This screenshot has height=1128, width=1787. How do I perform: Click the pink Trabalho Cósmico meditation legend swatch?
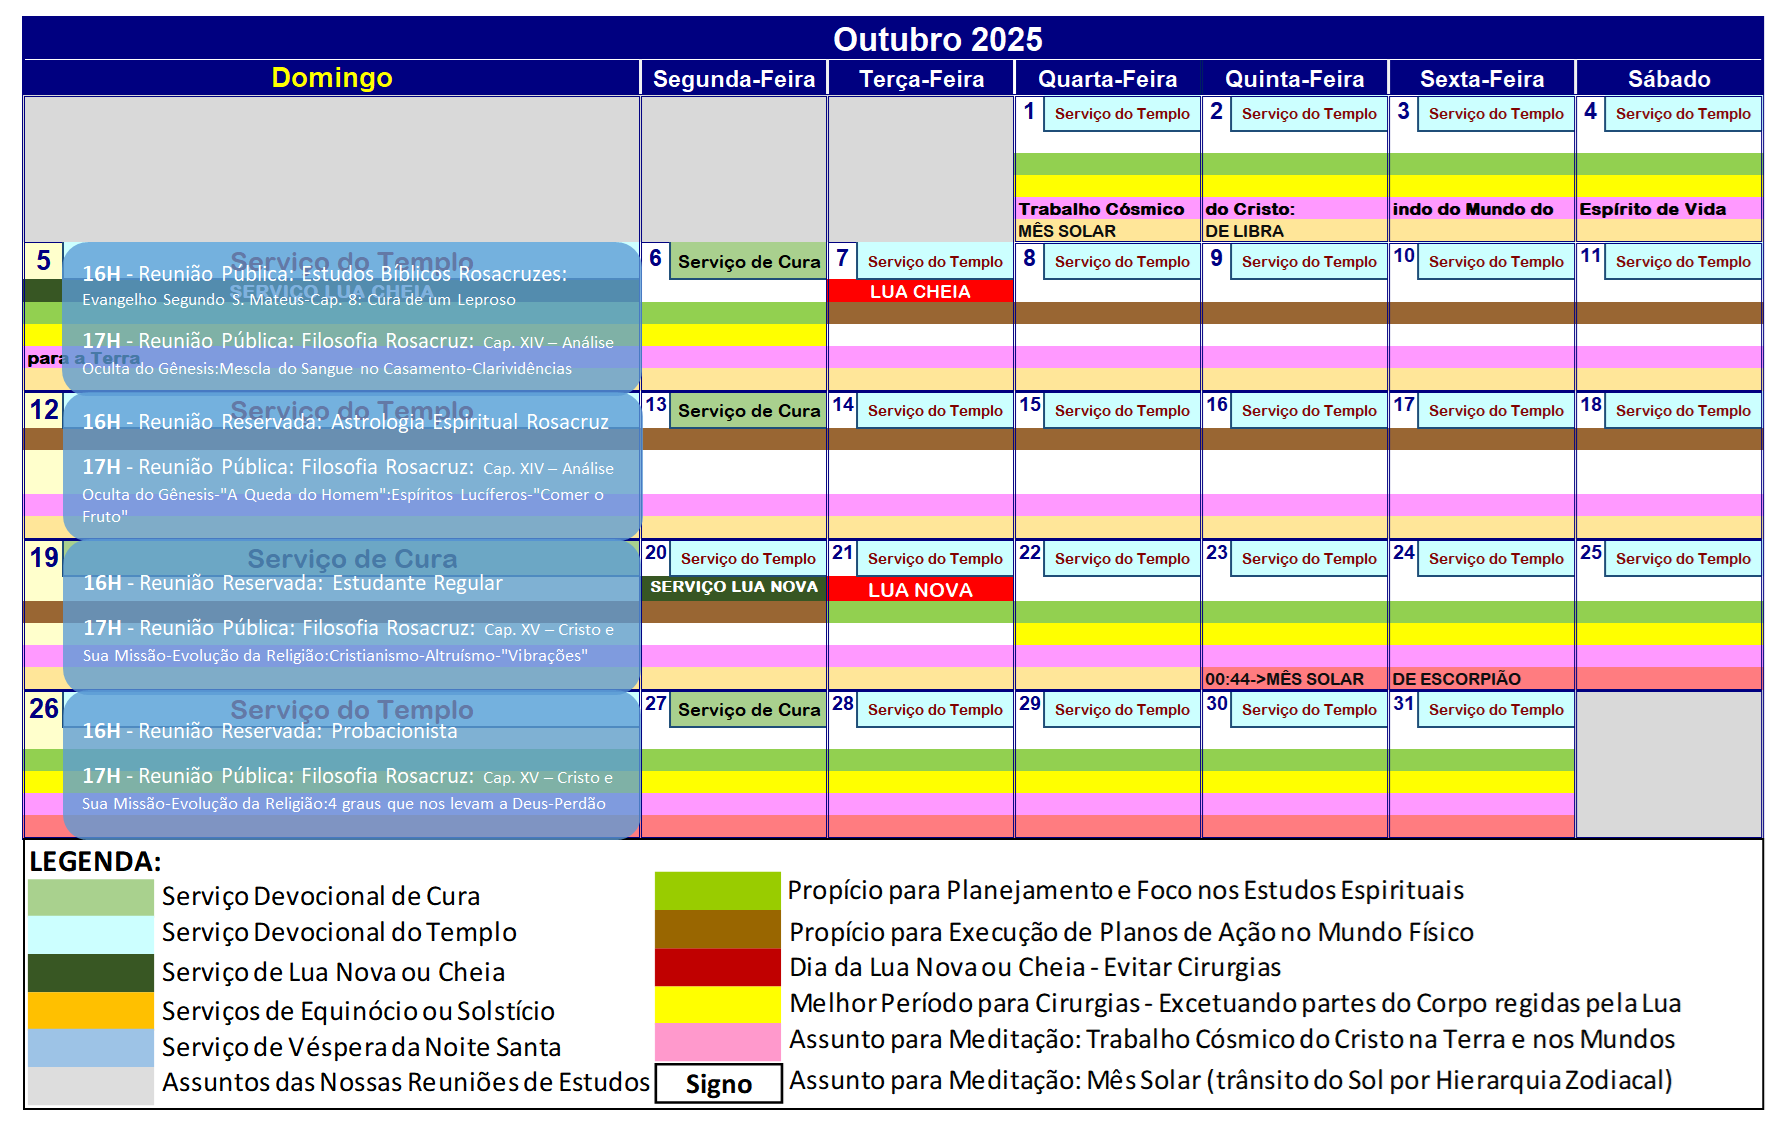click(x=715, y=1041)
